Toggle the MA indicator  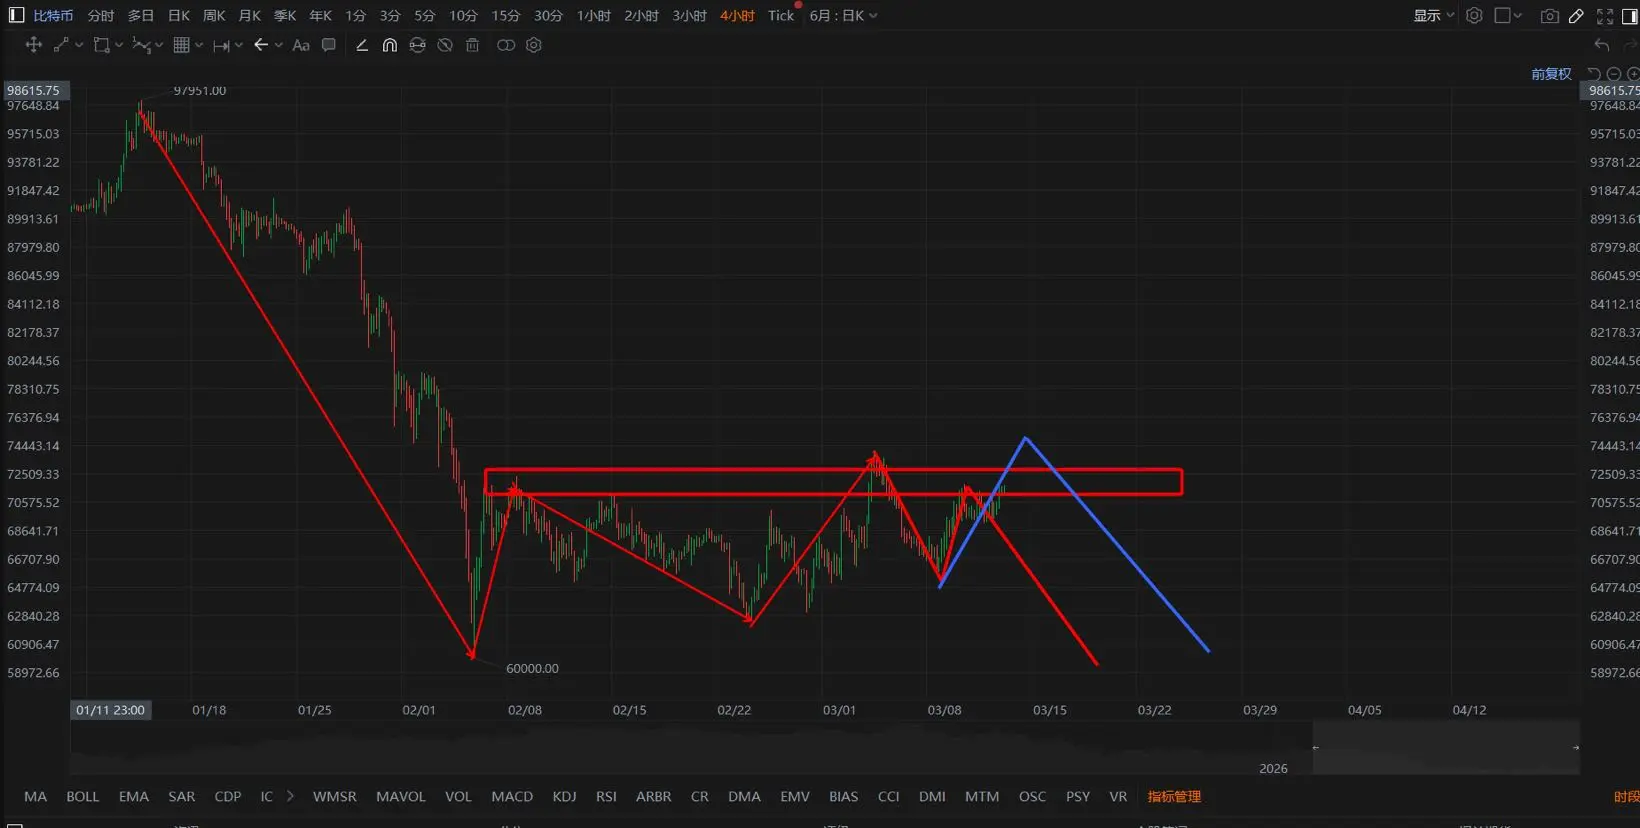(x=35, y=796)
